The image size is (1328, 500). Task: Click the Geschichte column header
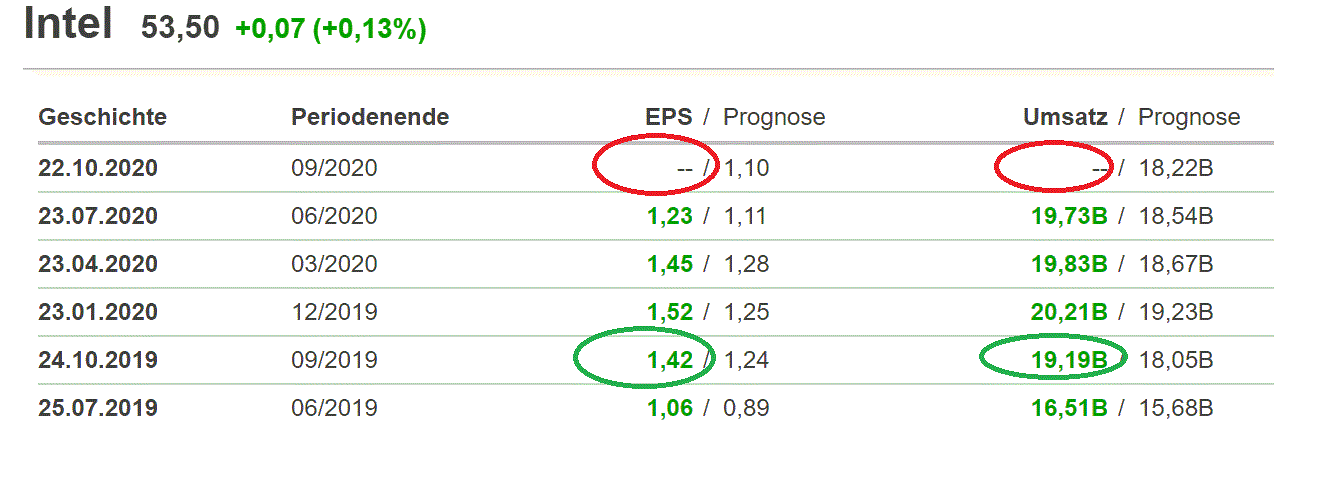[102, 117]
